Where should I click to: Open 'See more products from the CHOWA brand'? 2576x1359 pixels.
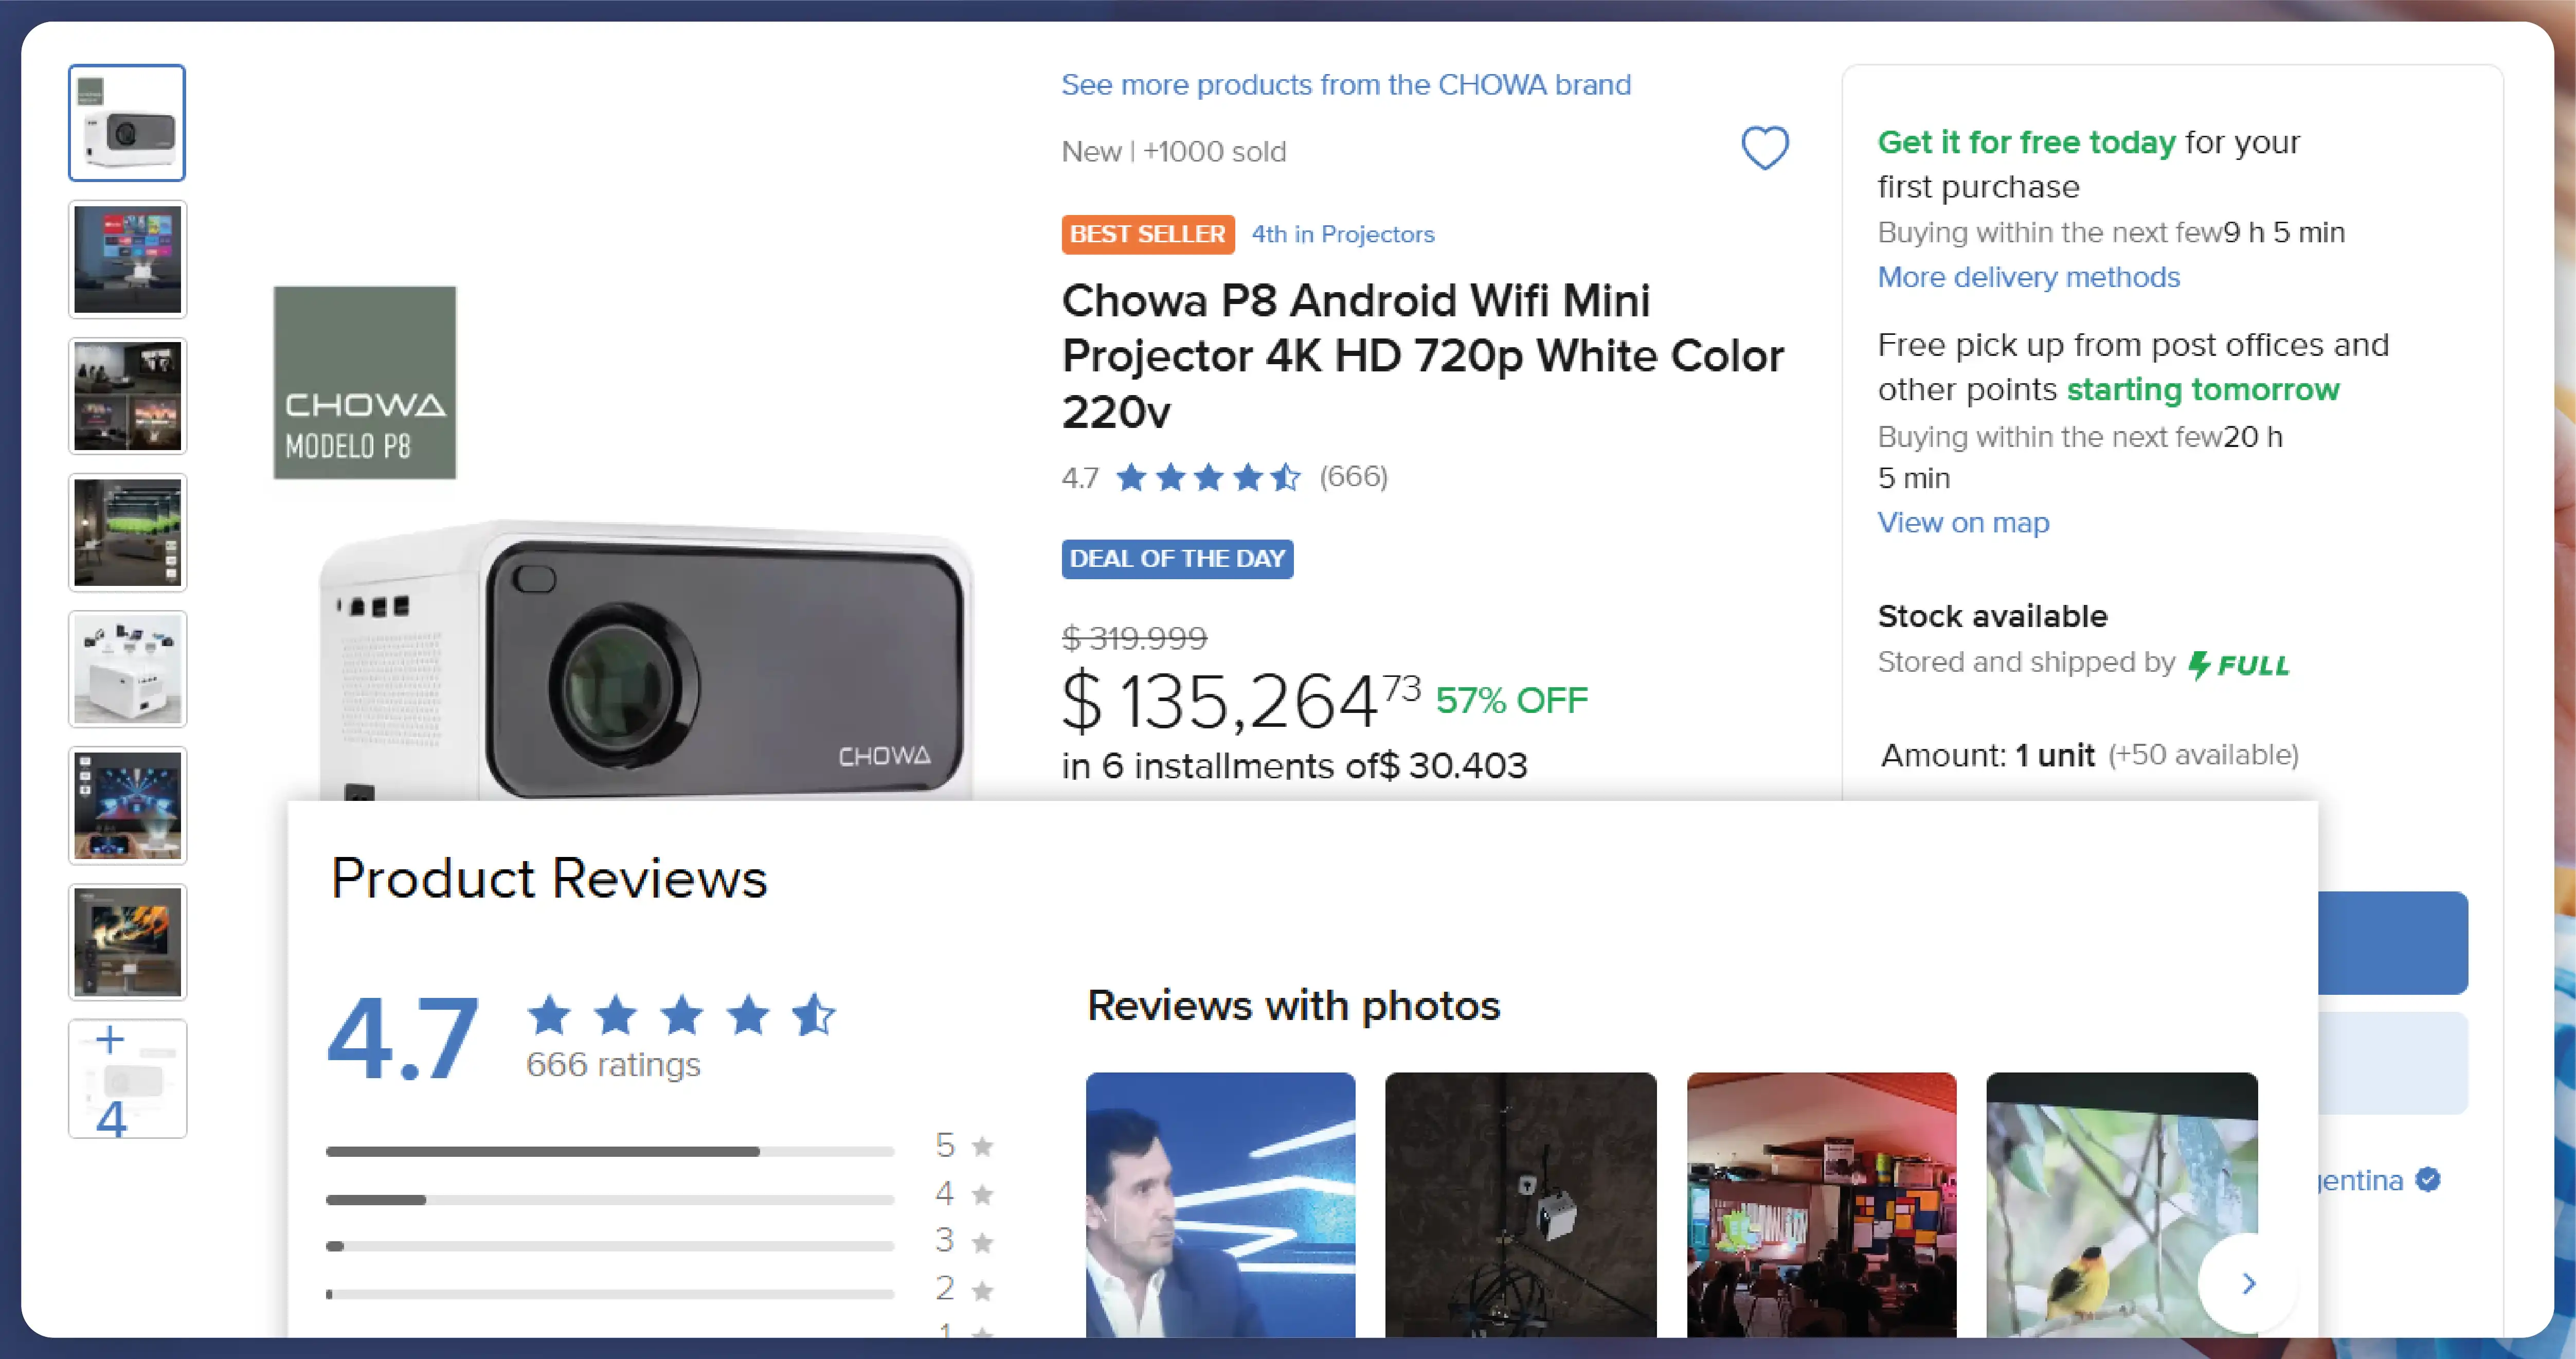(x=1346, y=85)
